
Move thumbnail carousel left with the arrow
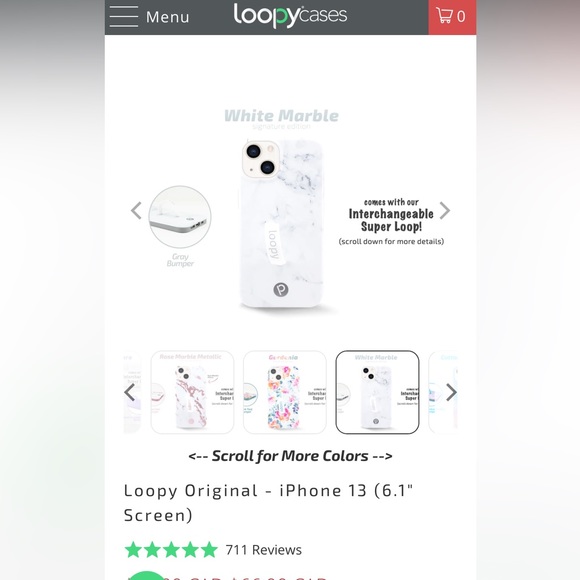coord(129,392)
